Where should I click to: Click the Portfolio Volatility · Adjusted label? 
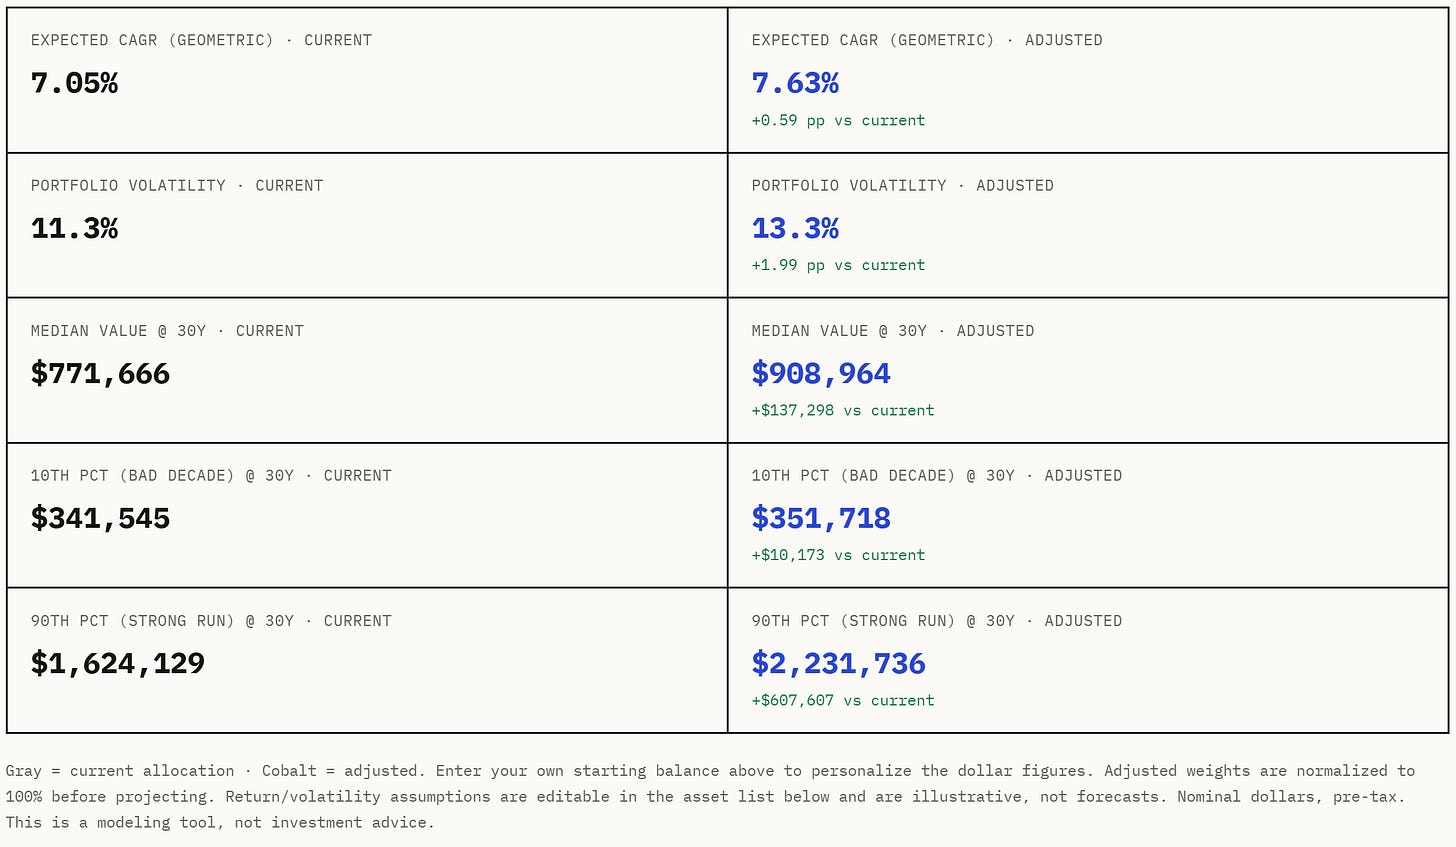point(903,186)
